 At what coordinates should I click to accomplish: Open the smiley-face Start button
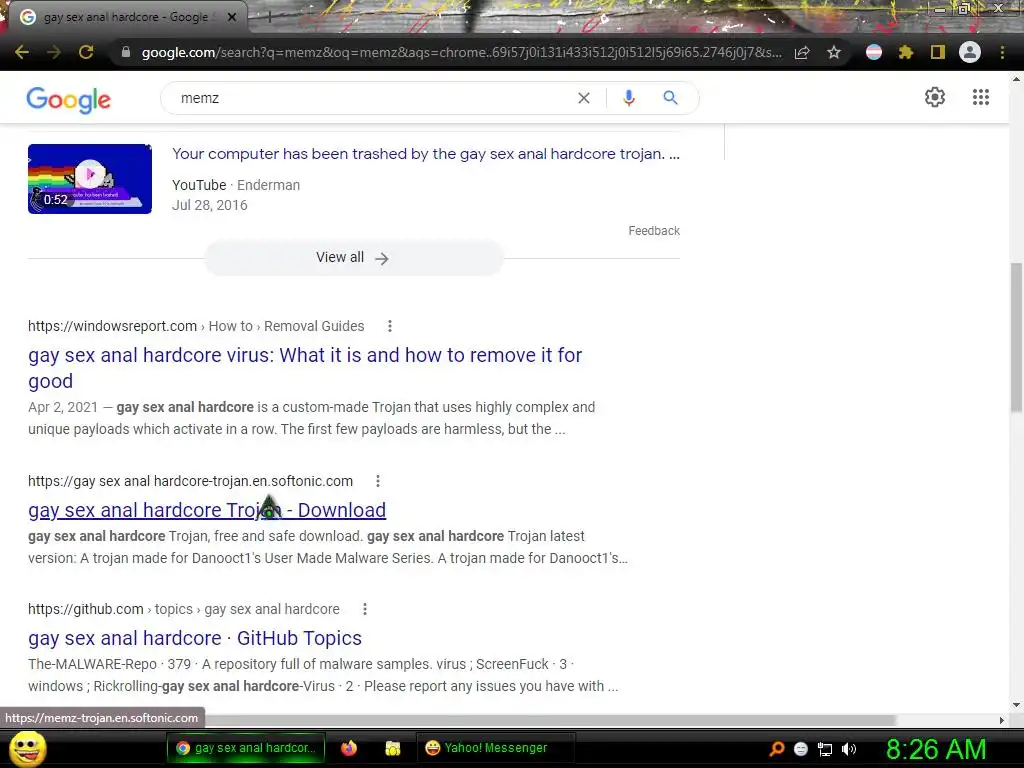[x=28, y=748]
